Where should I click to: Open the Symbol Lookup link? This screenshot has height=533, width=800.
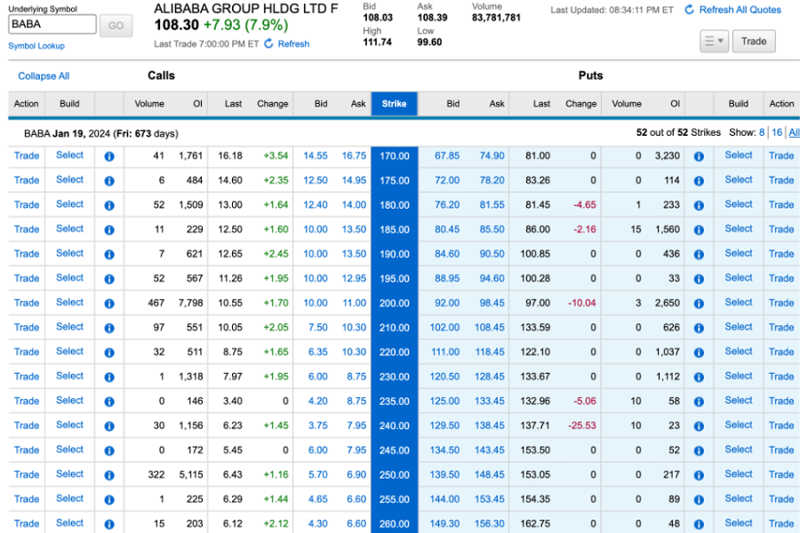click(36, 46)
